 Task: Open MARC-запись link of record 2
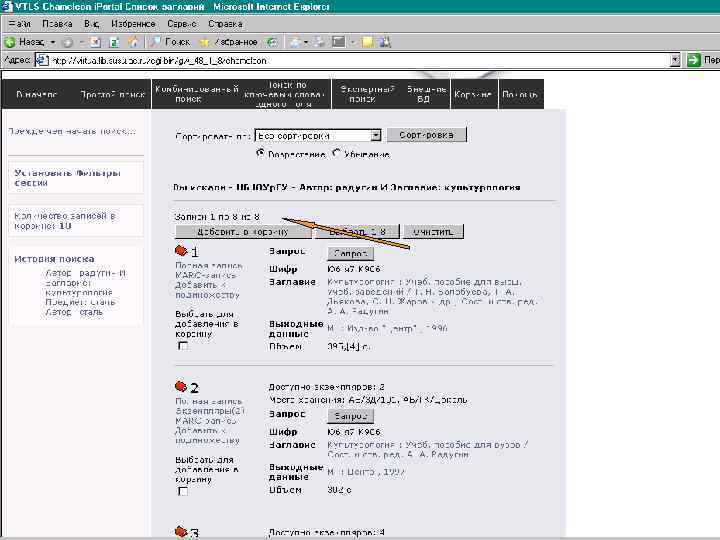coord(206,421)
